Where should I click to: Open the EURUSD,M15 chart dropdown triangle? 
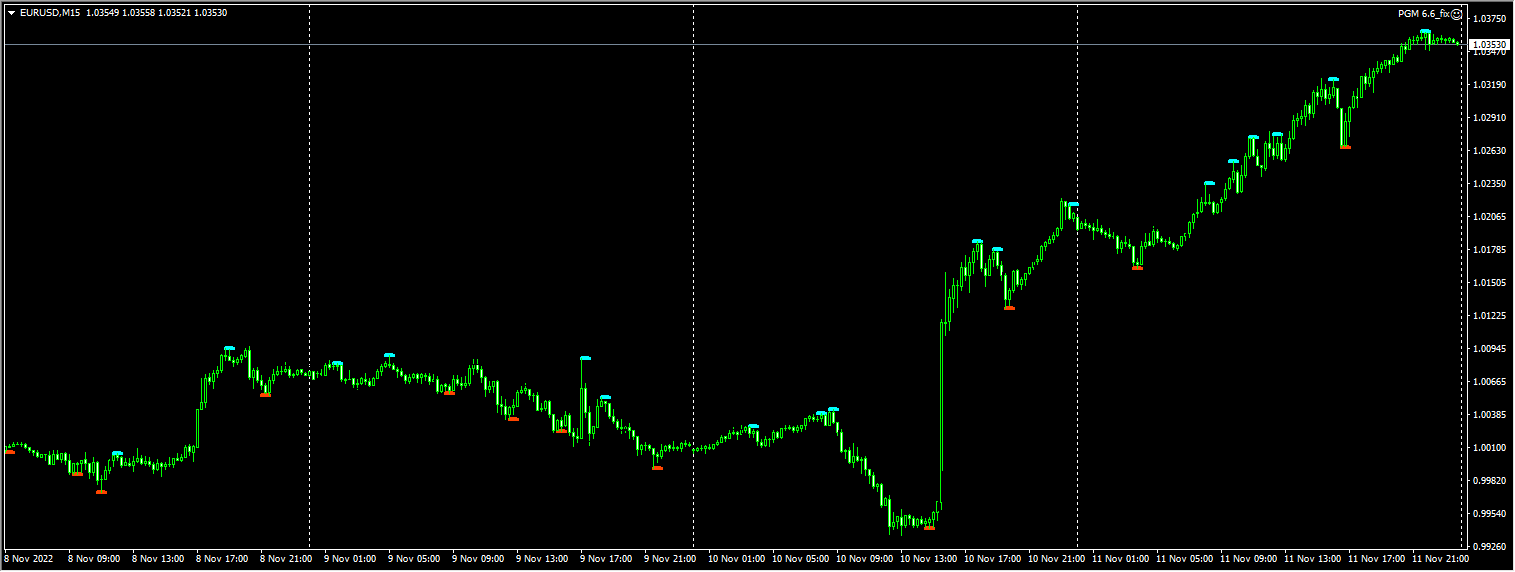click(x=11, y=13)
